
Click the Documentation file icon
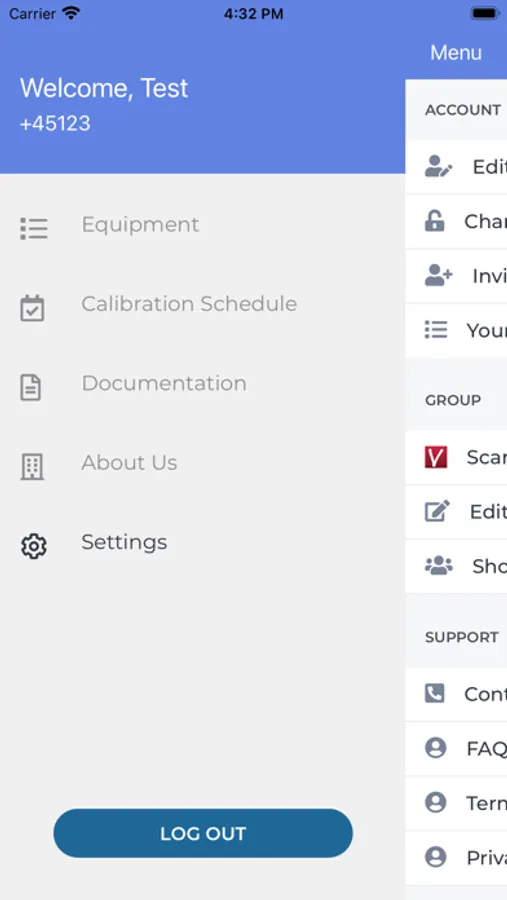(31, 387)
